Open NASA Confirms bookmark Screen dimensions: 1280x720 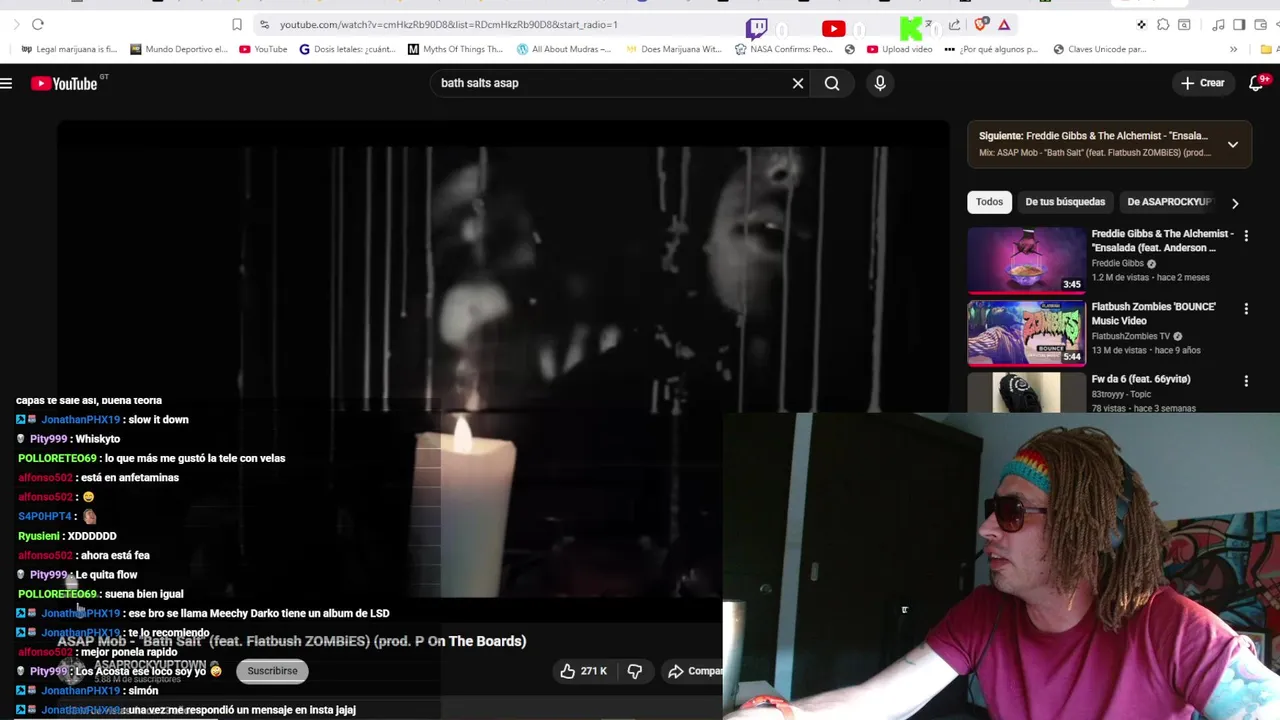point(783,49)
